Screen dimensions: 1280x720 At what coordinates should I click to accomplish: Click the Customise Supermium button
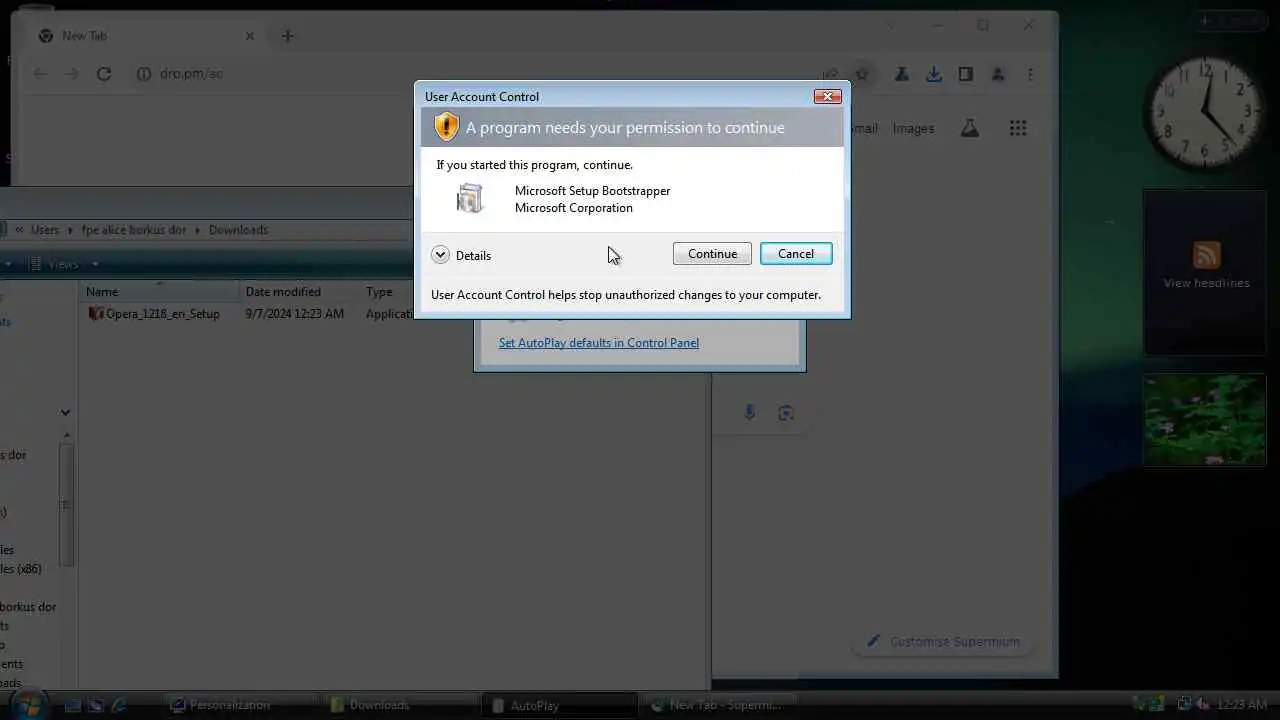(943, 642)
